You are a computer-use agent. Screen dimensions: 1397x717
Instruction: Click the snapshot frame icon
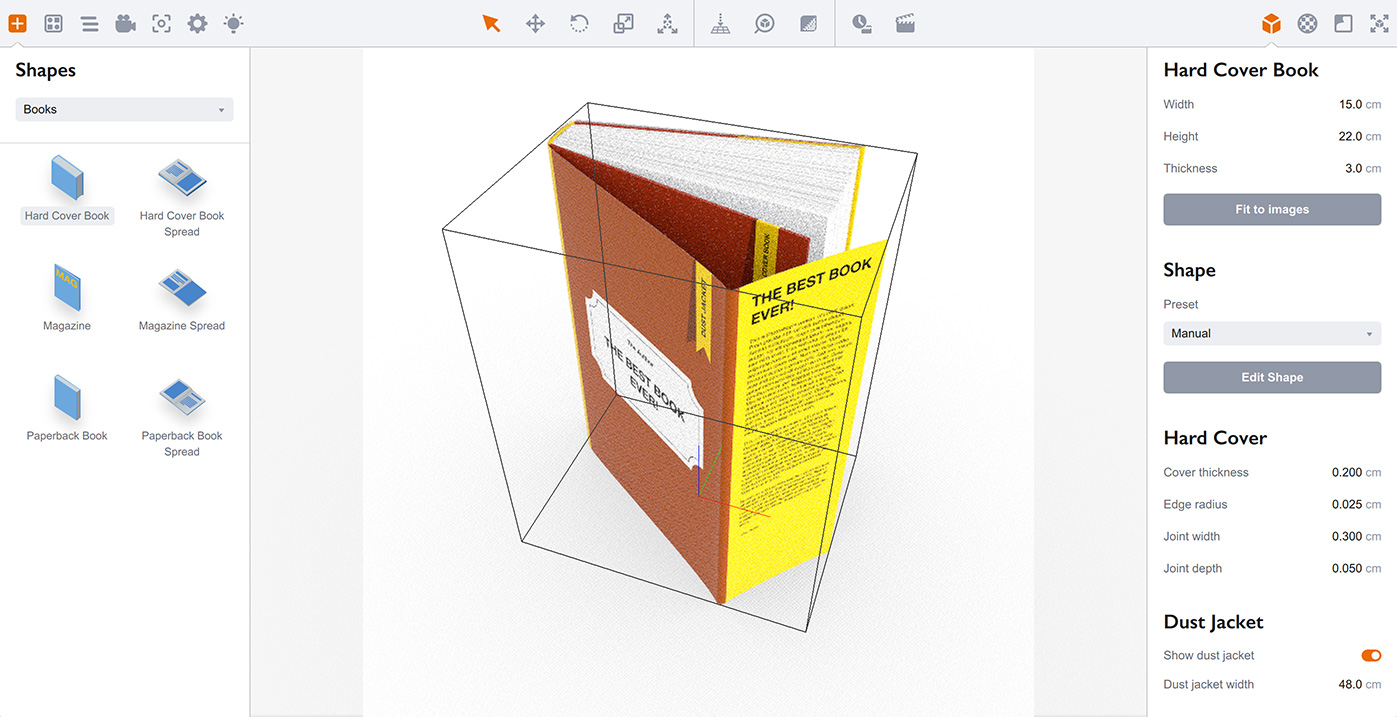(x=161, y=23)
